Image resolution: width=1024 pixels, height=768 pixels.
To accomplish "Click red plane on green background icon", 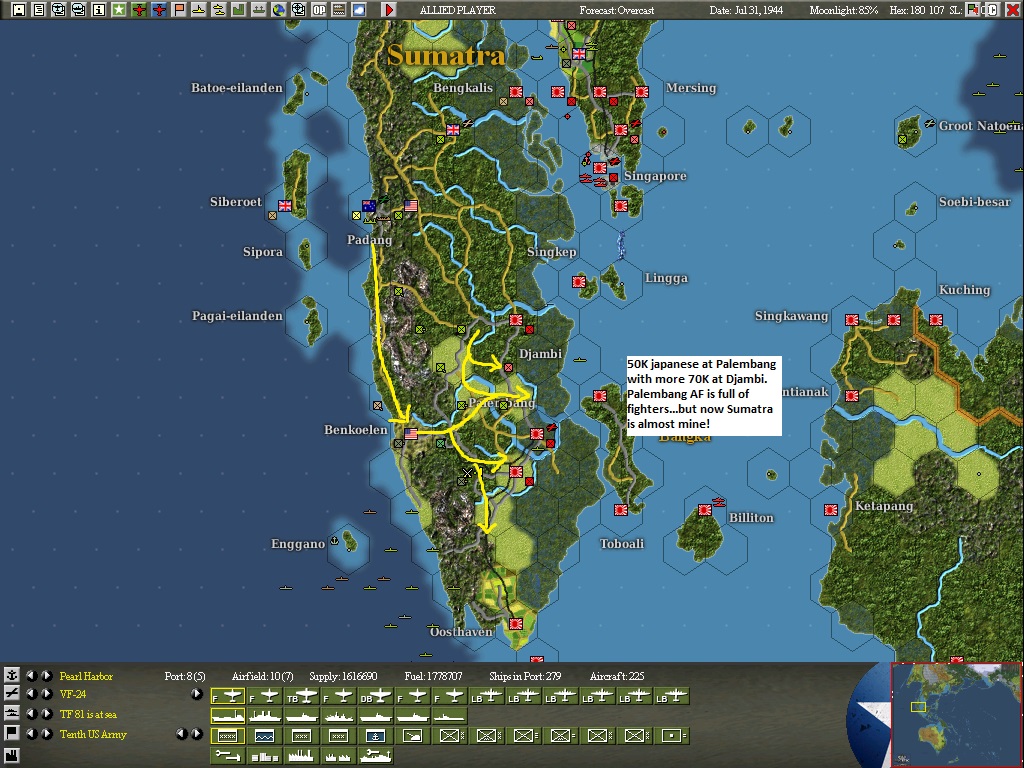I will [x=138, y=10].
